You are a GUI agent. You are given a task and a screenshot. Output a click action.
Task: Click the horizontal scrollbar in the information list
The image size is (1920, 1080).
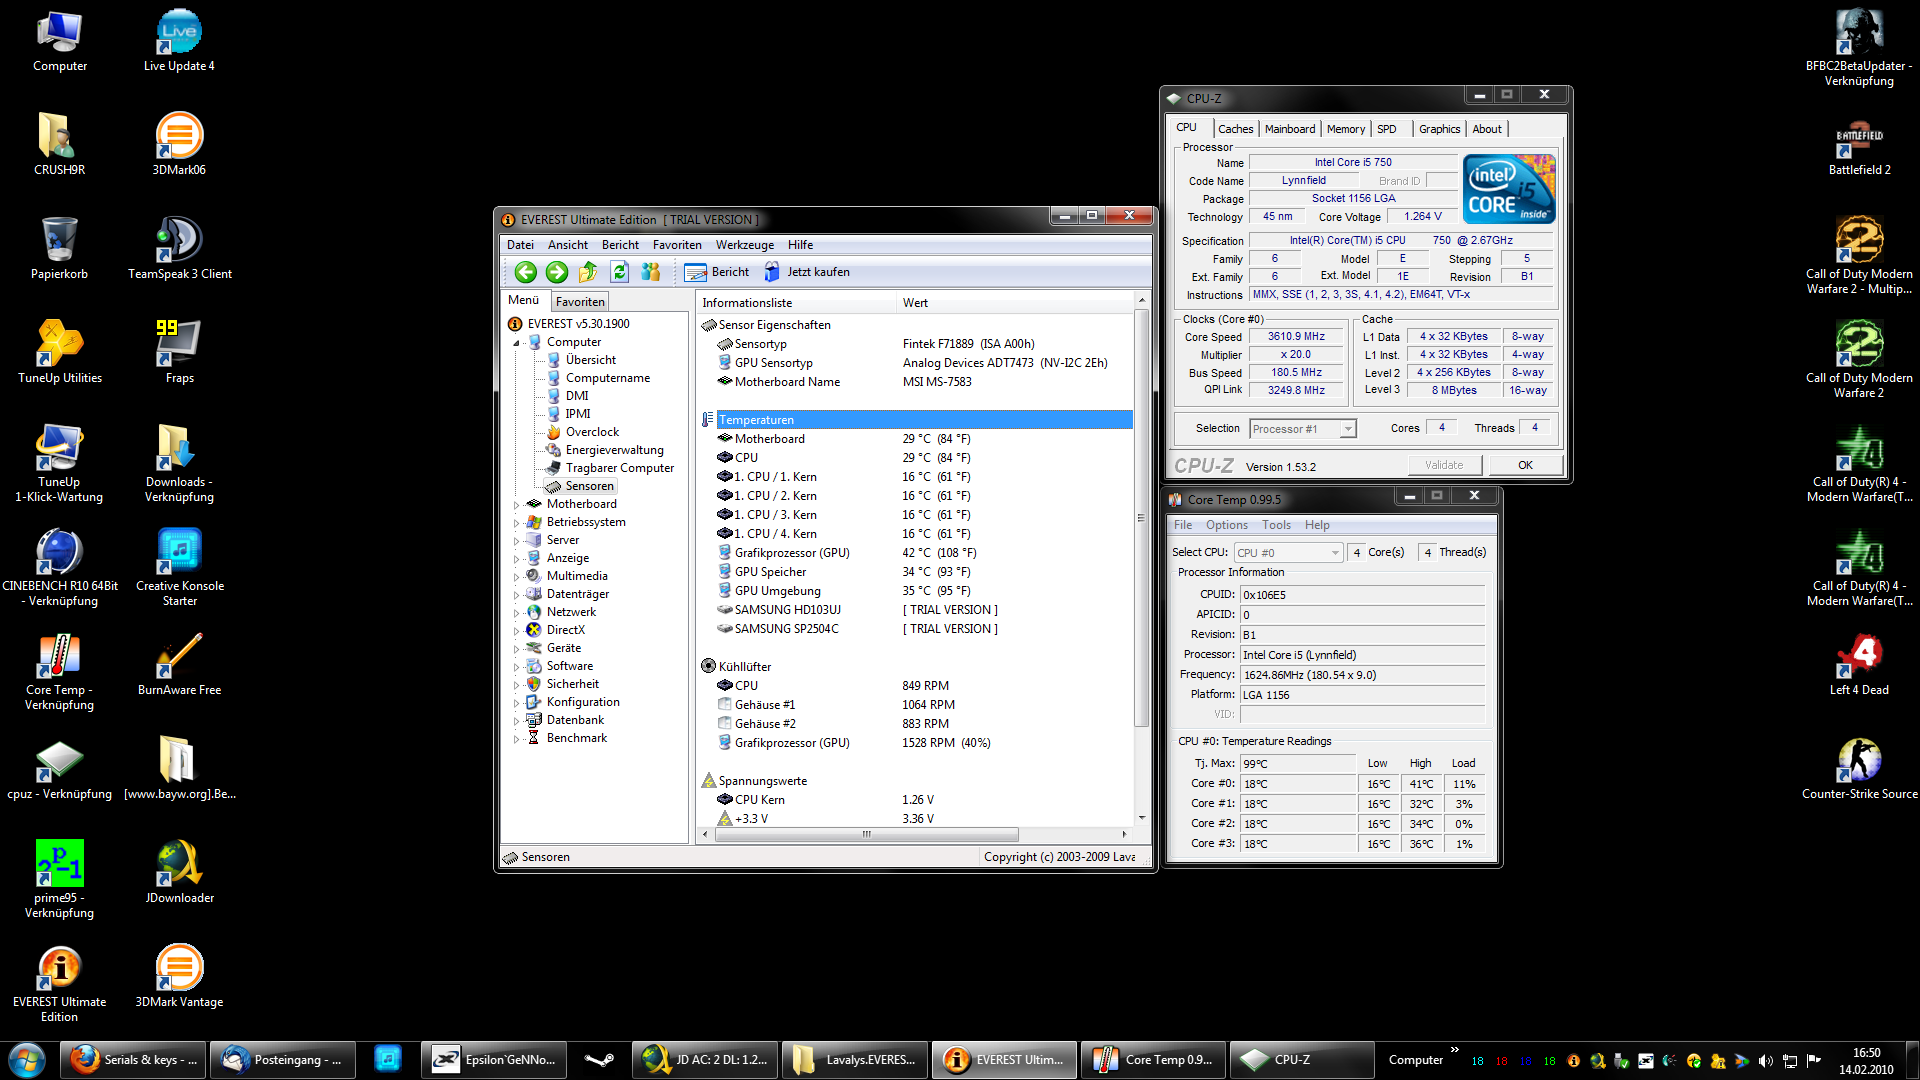pyautogui.click(x=866, y=834)
